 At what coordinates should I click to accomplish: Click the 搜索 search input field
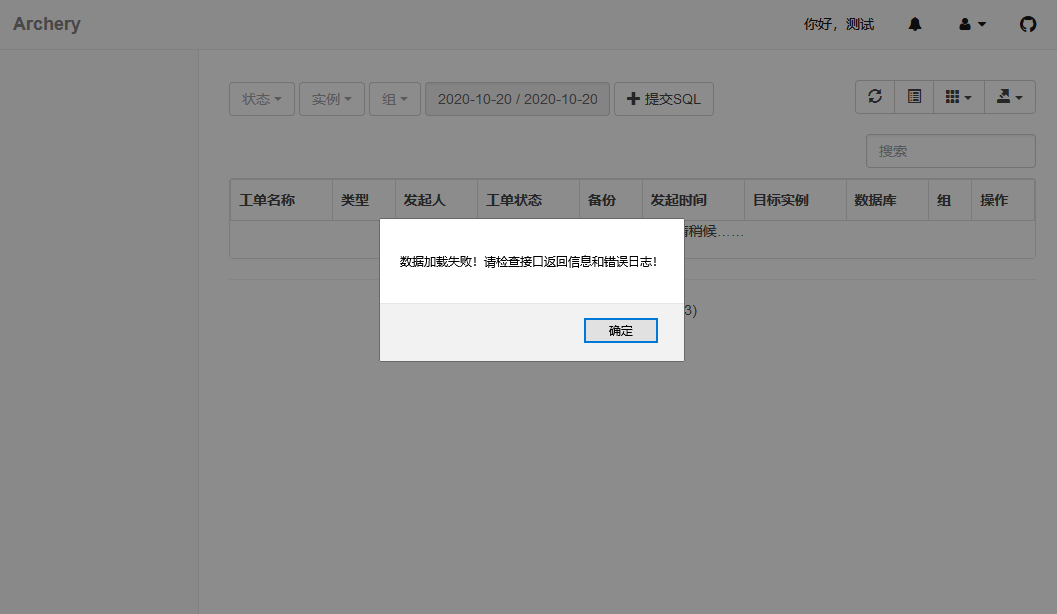point(949,150)
